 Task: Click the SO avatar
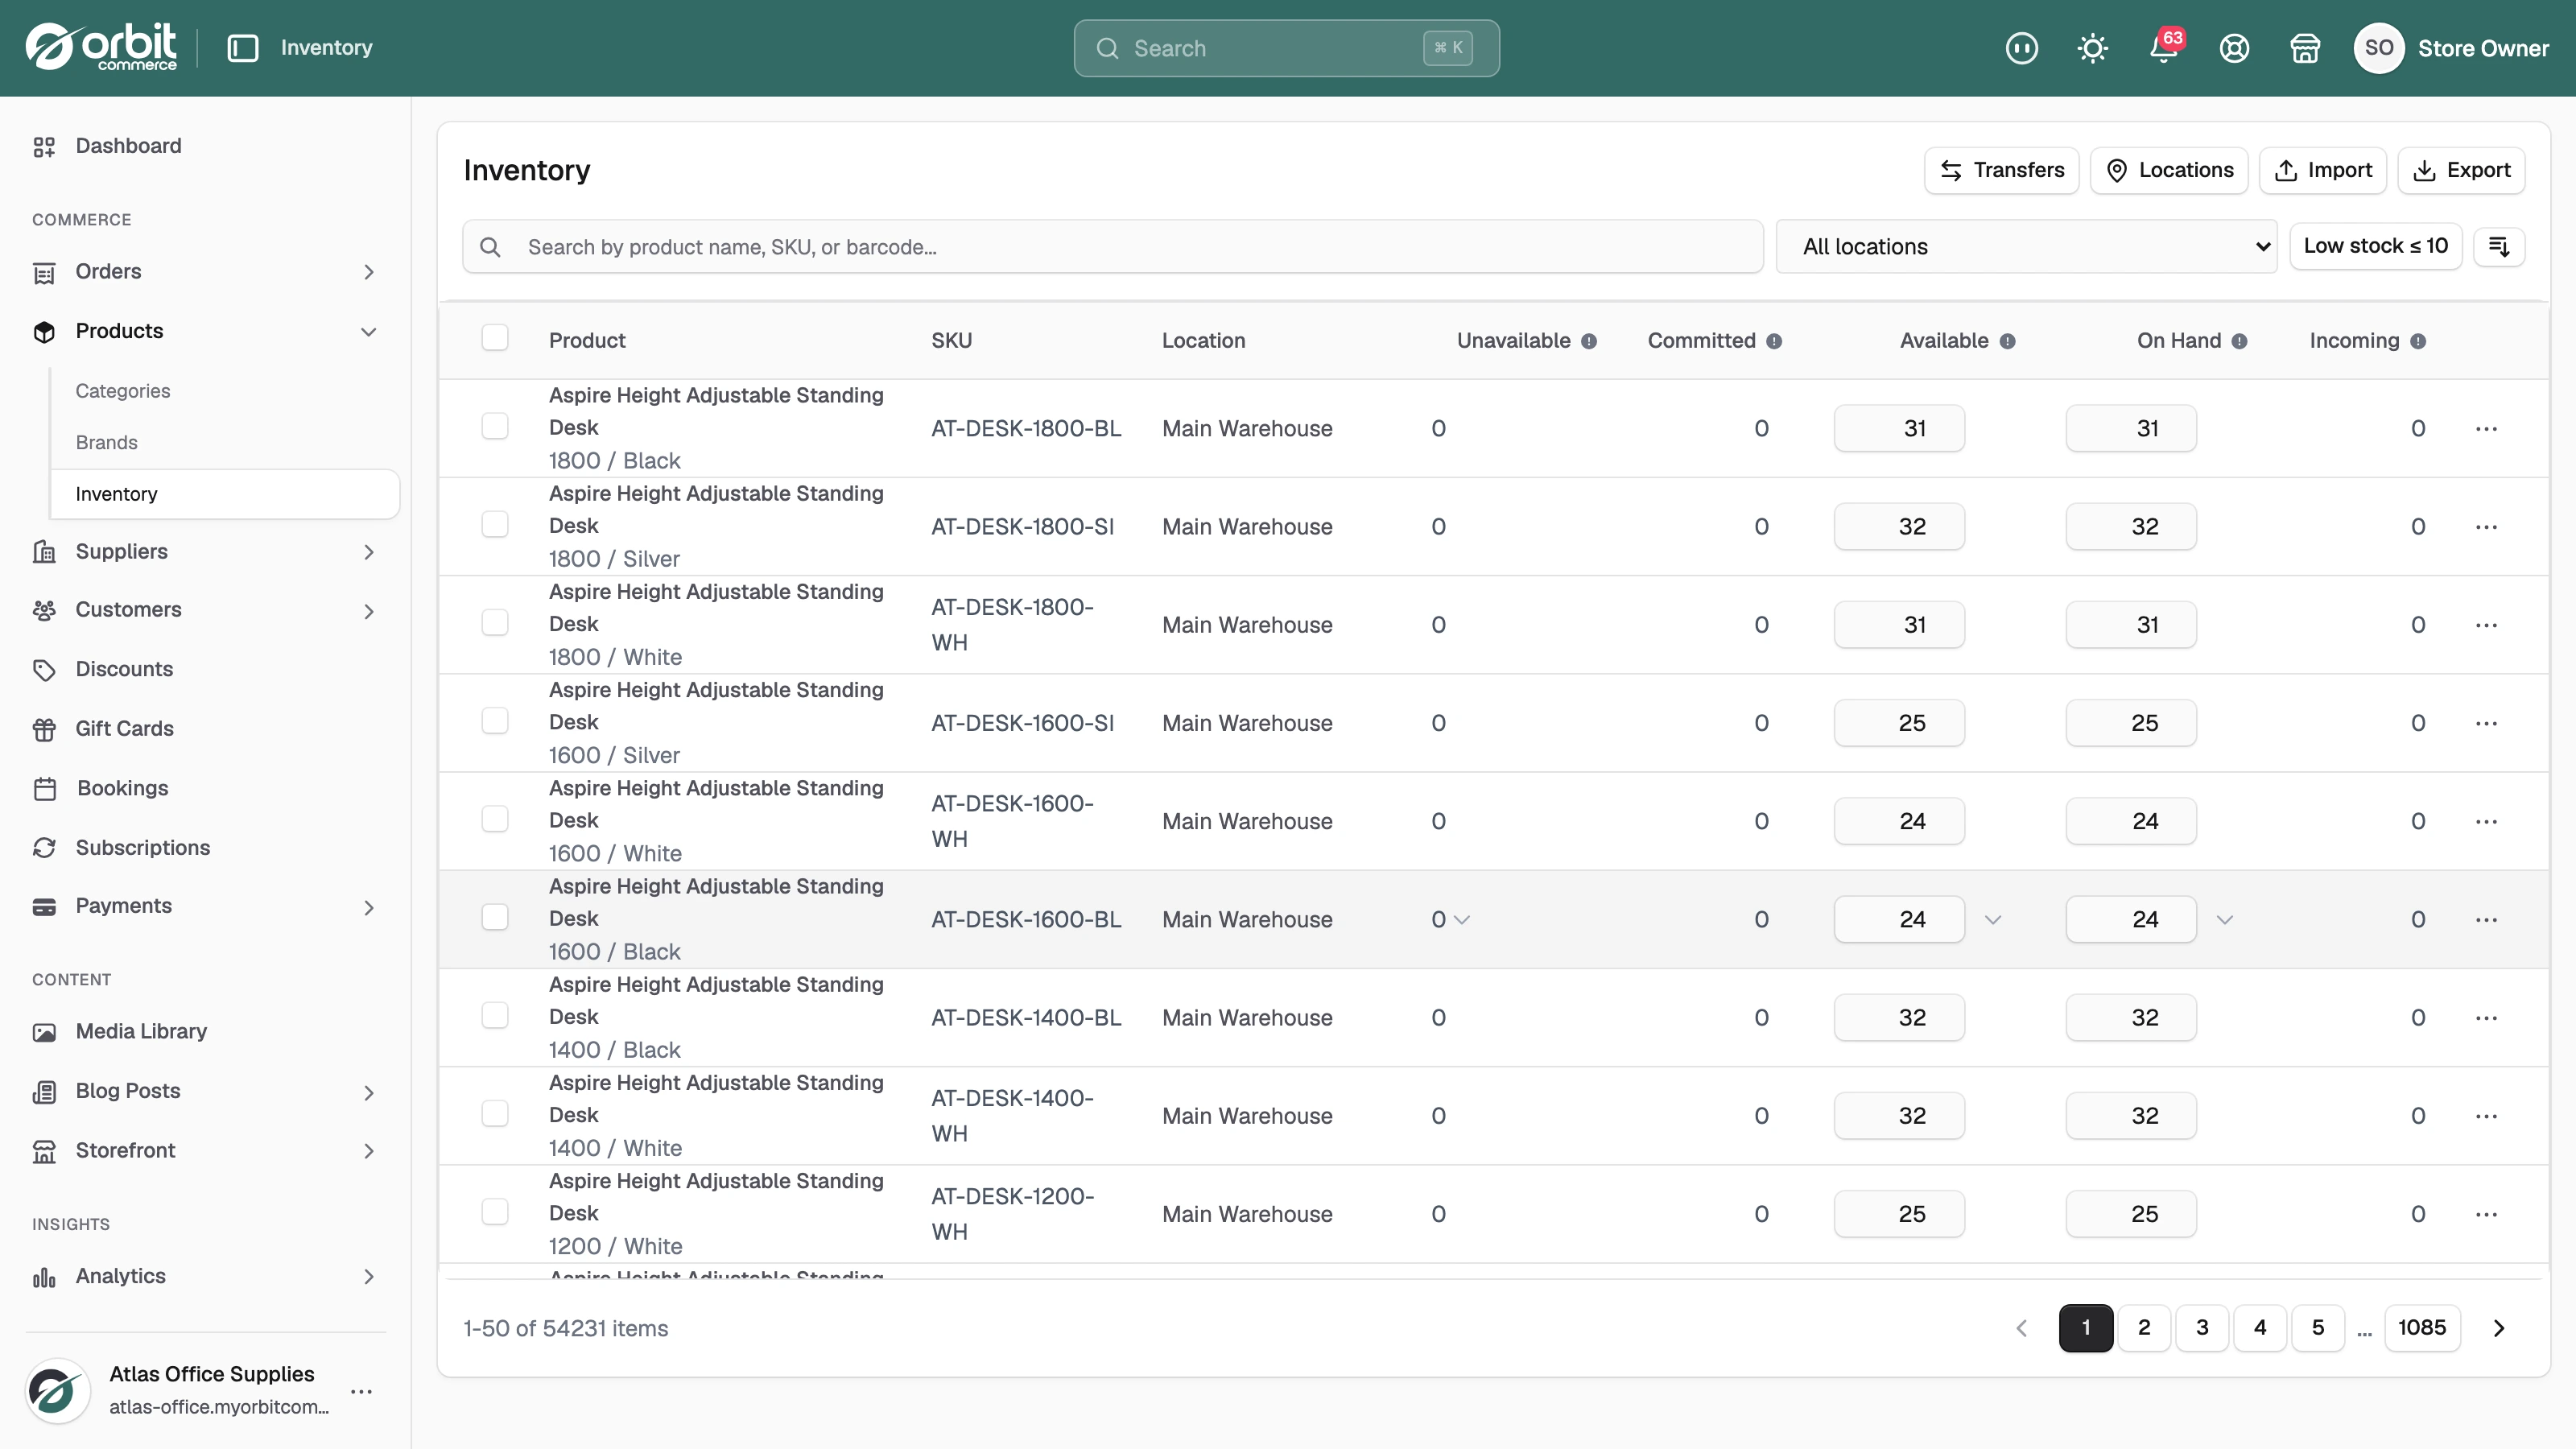pyautogui.click(x=2379, y=48)
